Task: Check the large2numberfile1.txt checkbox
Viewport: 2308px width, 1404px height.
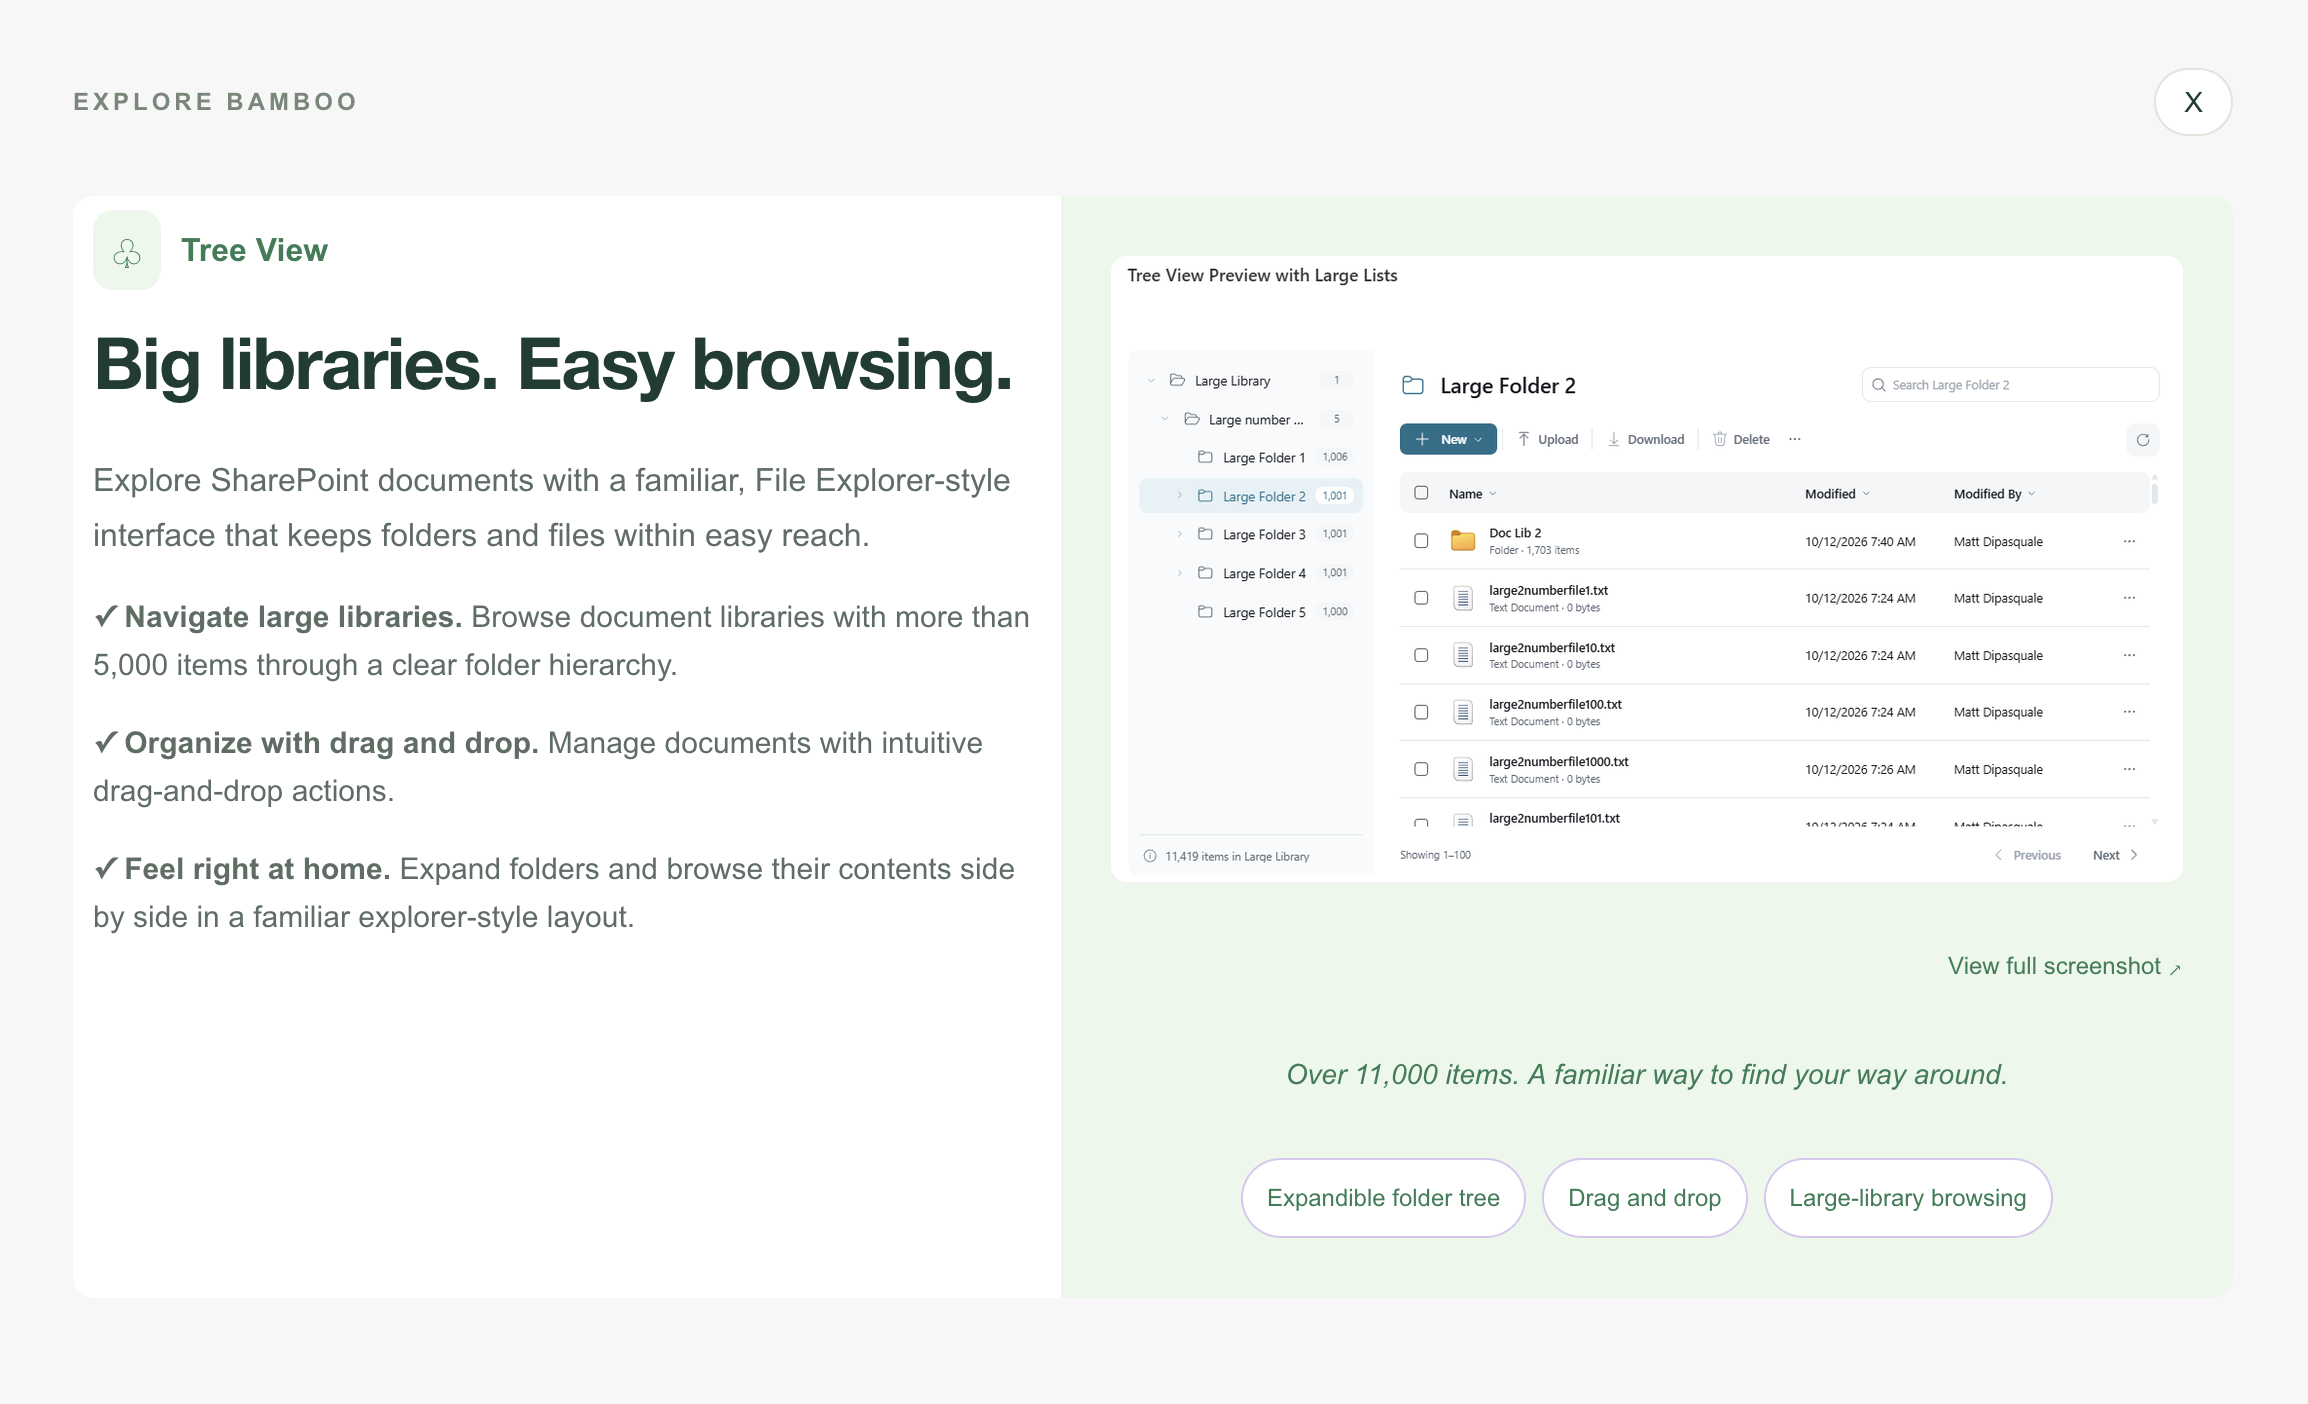Action: pos(1421,598)
